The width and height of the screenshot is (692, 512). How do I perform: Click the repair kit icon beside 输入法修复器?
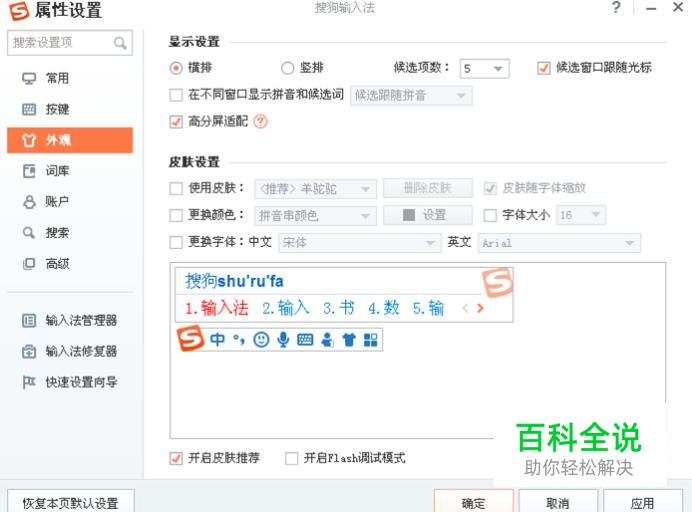29,351
